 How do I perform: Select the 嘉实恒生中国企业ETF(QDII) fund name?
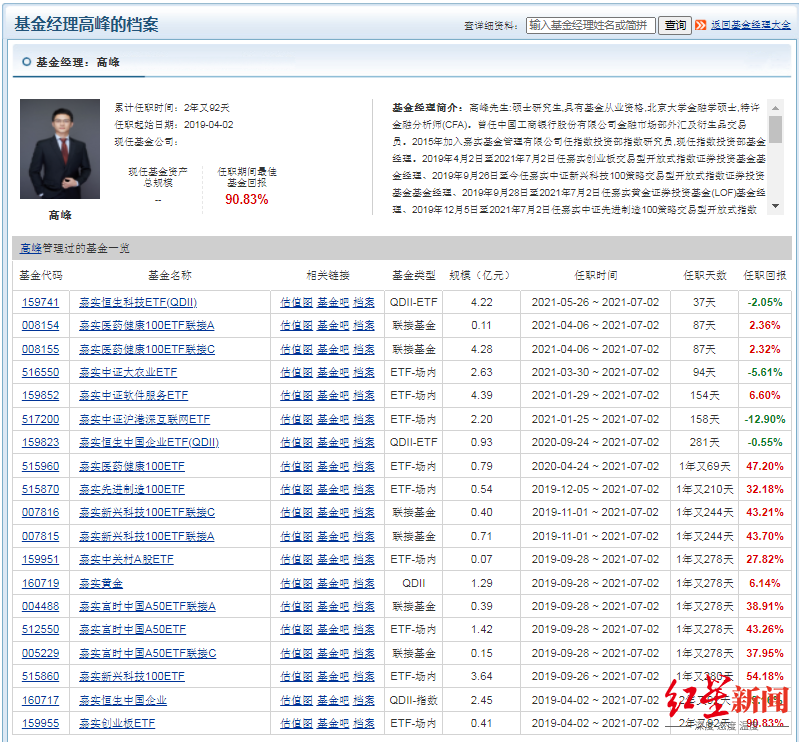pyautogui.click(x=149, y=442)
